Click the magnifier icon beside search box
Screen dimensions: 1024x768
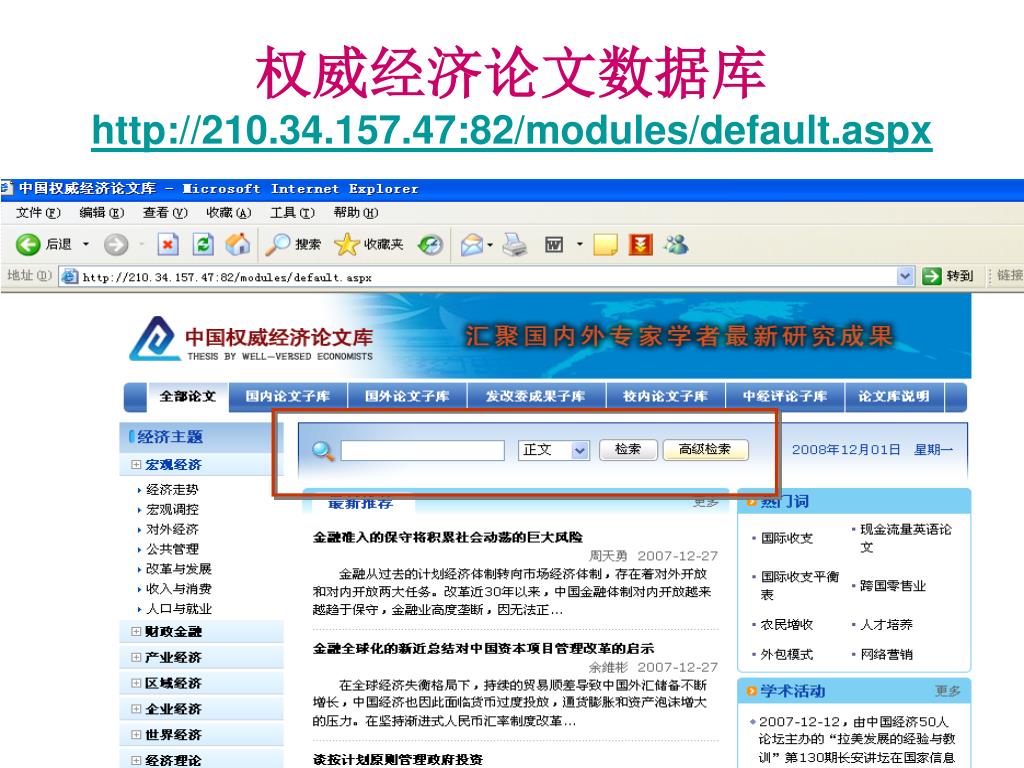(x=323, y=451)
